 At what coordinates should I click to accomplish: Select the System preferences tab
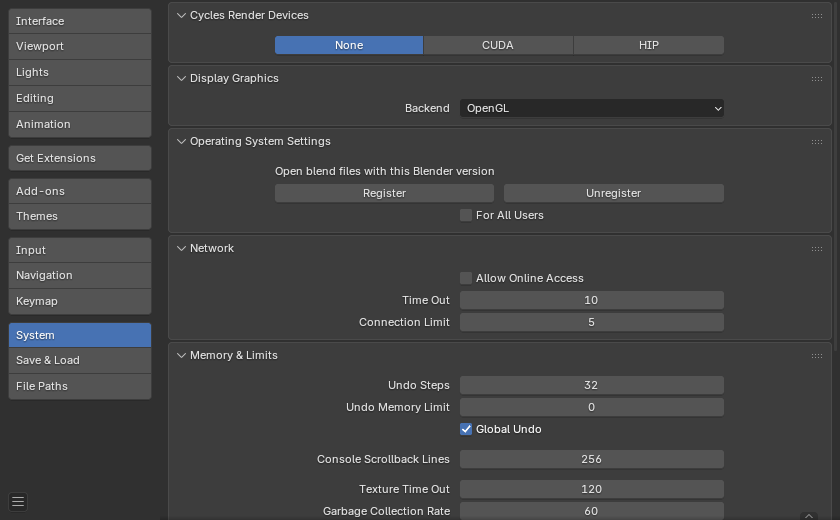[x=80, y=335]
